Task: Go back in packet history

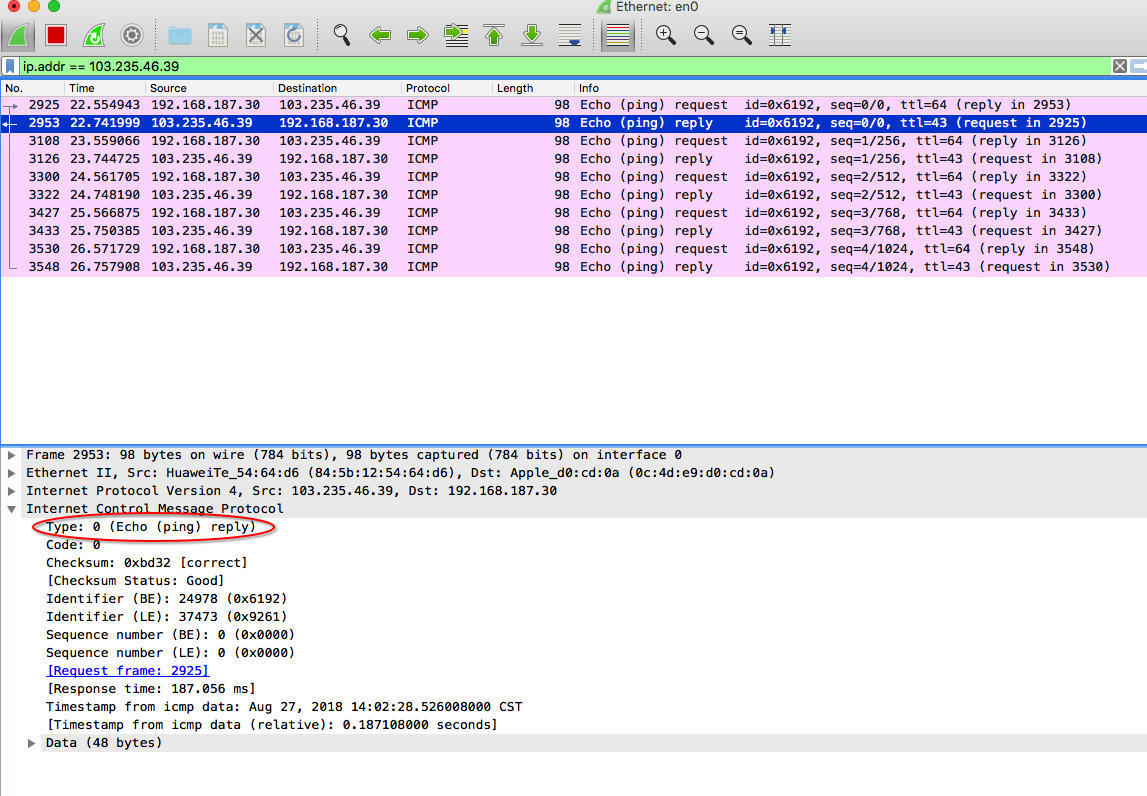Action: [380, 34]
